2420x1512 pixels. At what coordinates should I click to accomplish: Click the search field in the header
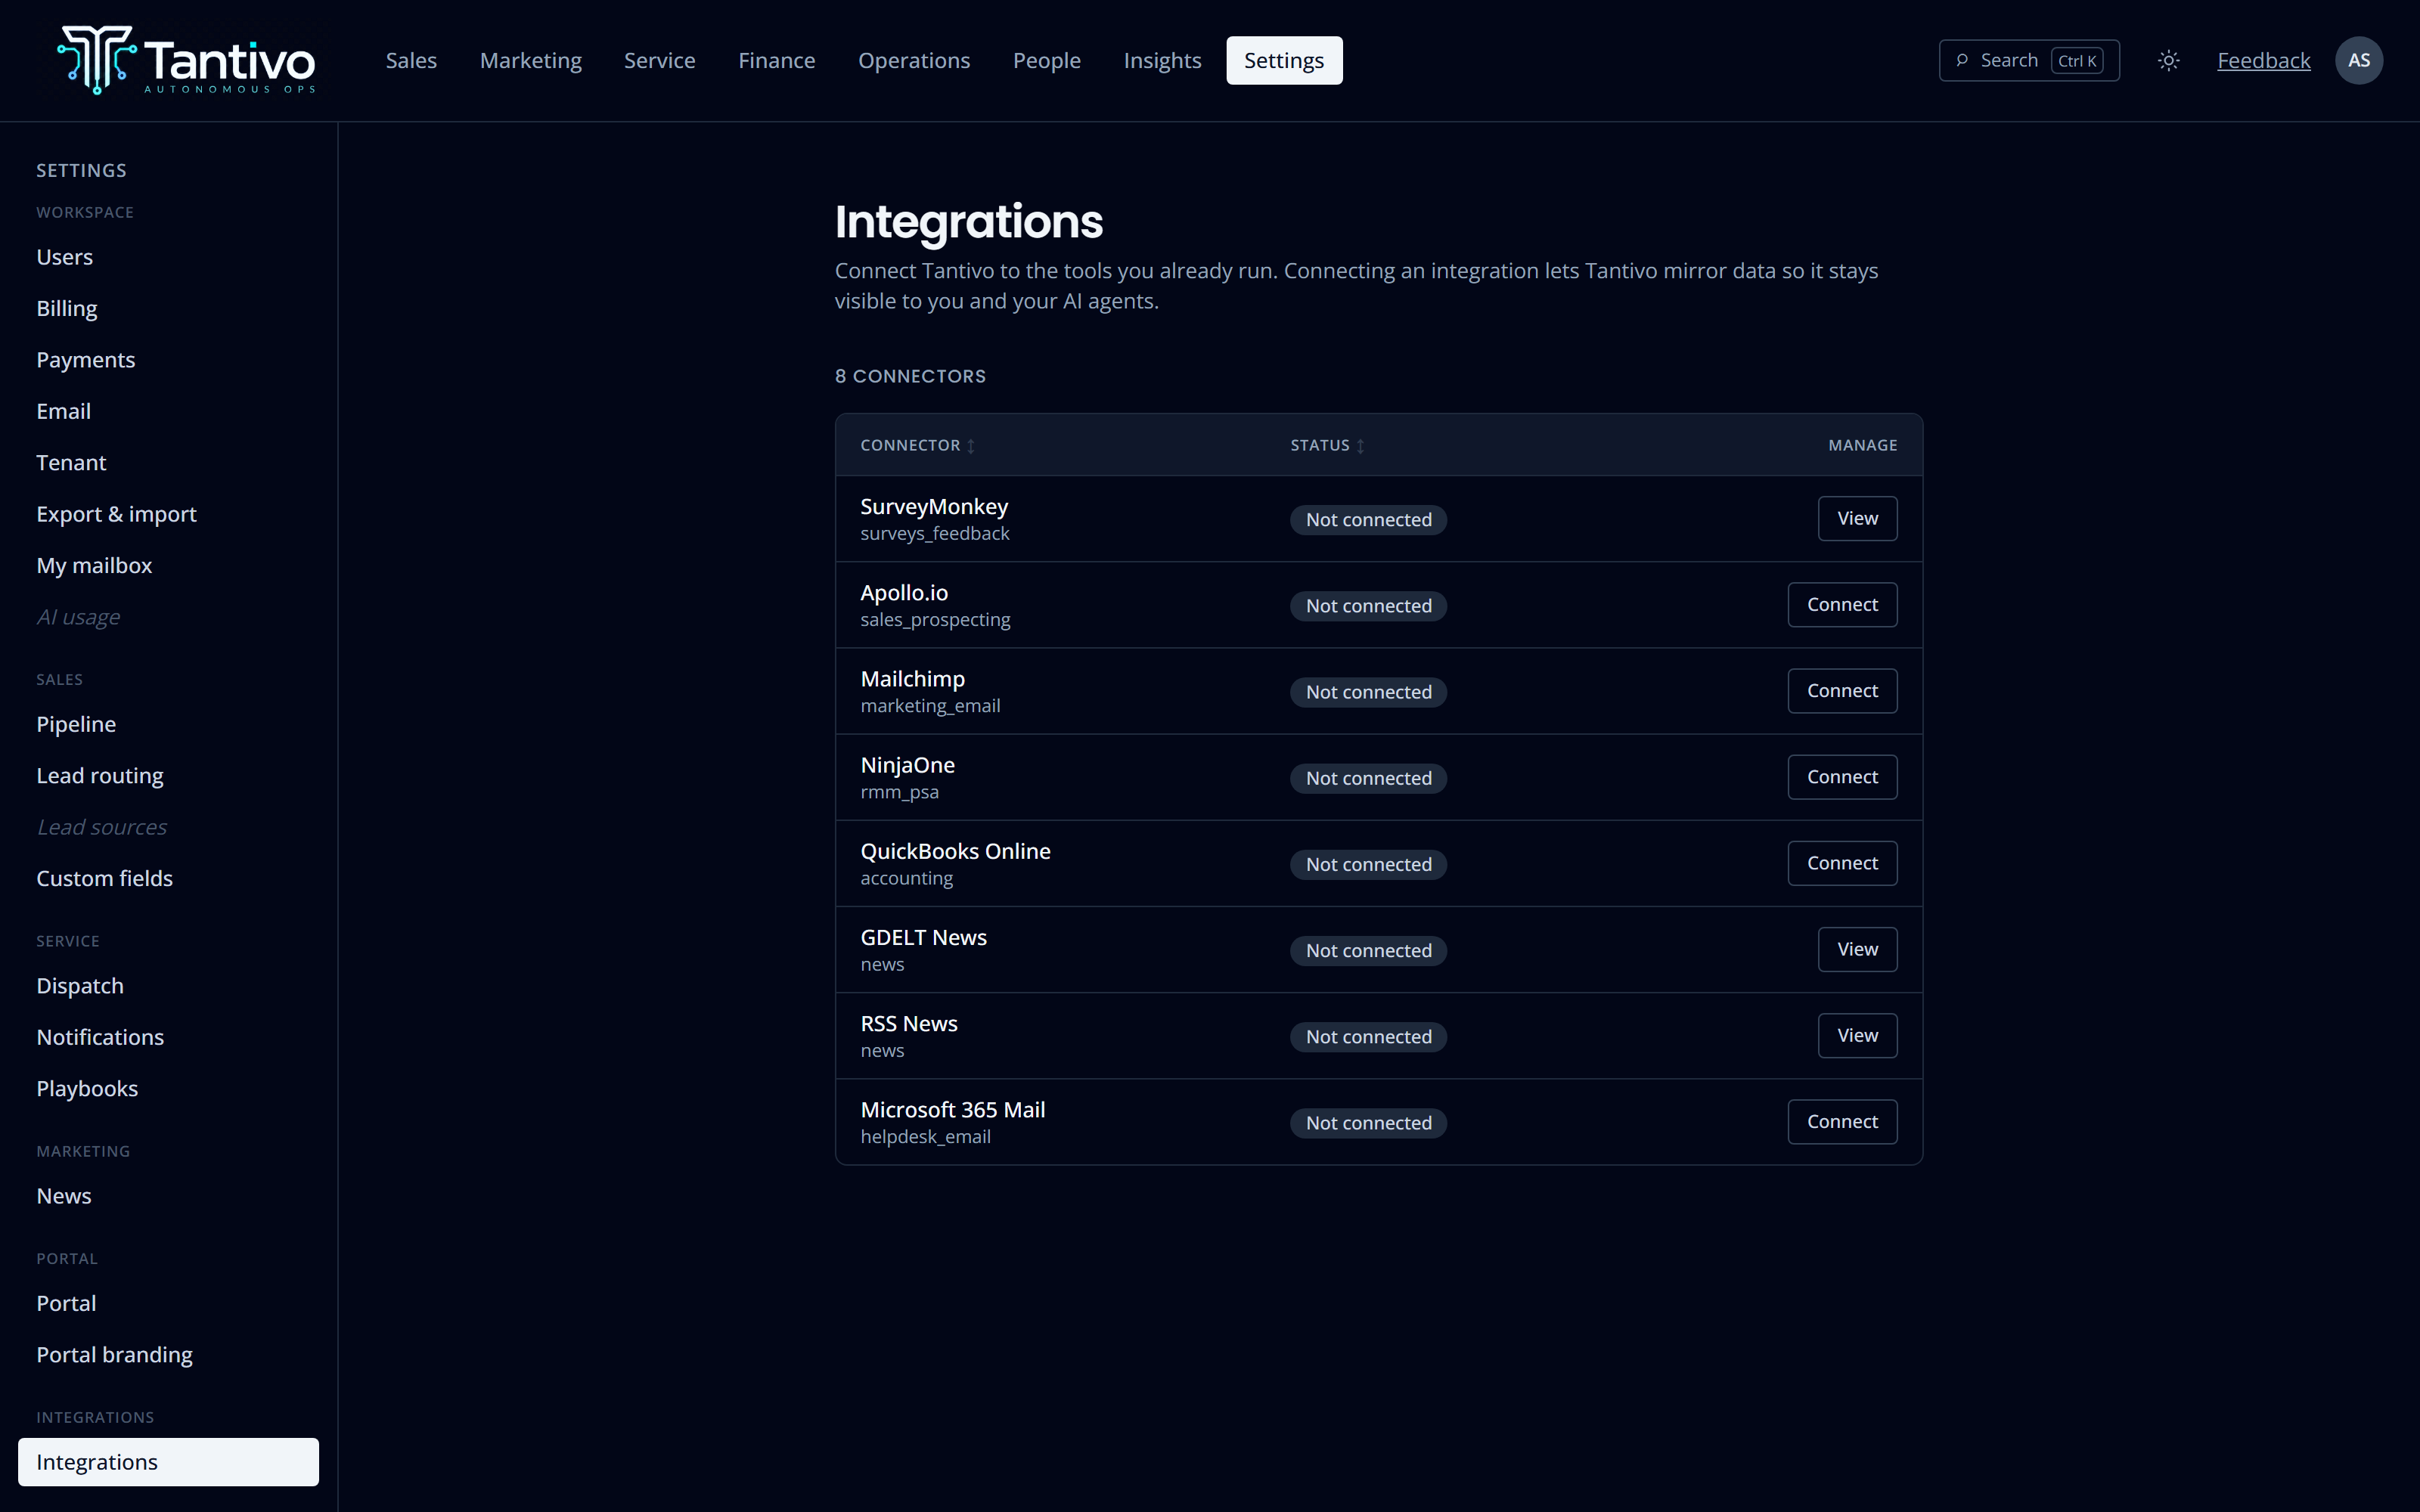point(2028,60)
